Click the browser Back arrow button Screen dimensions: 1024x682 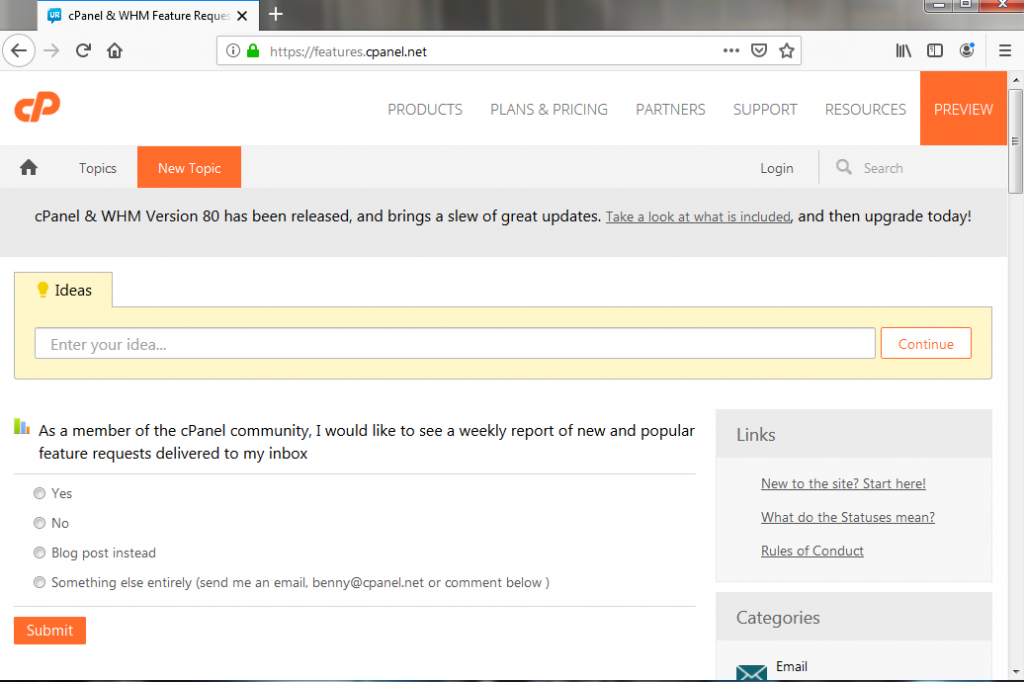[19, 50]
